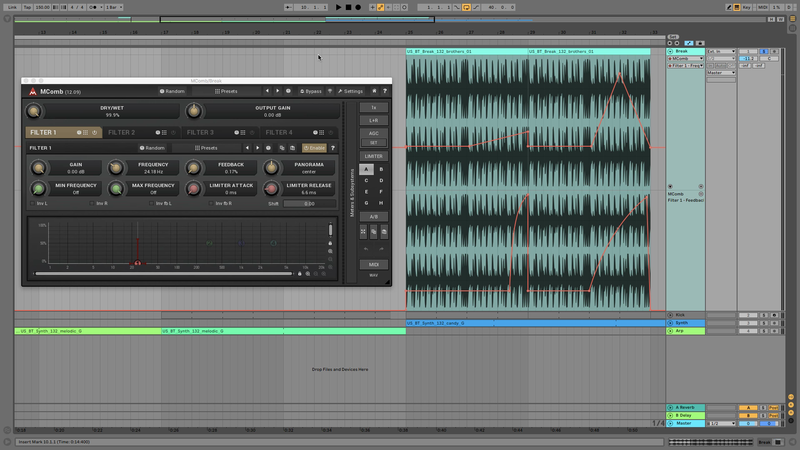
Task: Click the paste icon in Filter 1 section
Action: click(x=292, y=148)
